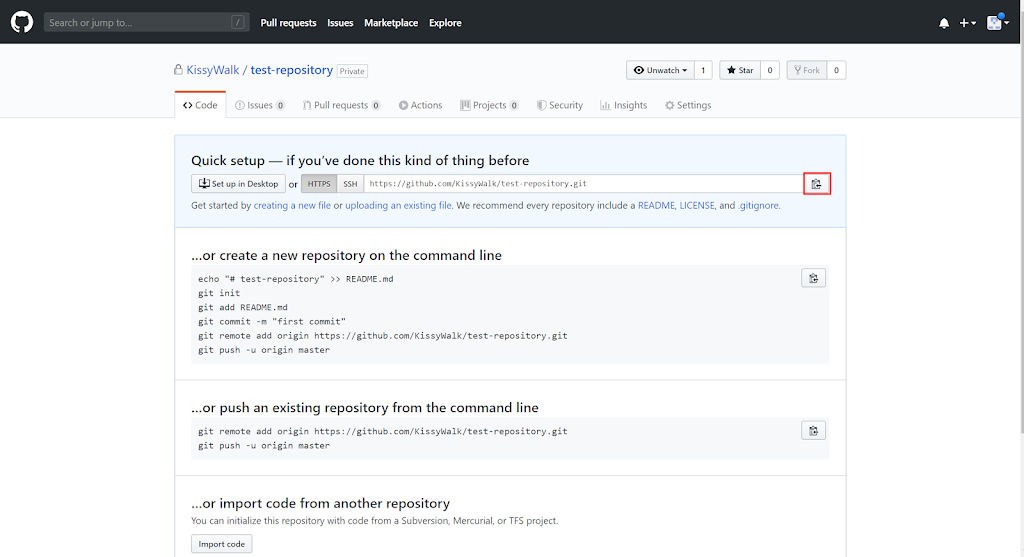Copy the HTTPS clone URL to clipboard
This screenshot has height=557, width=1024.
(x=816, y=184)
